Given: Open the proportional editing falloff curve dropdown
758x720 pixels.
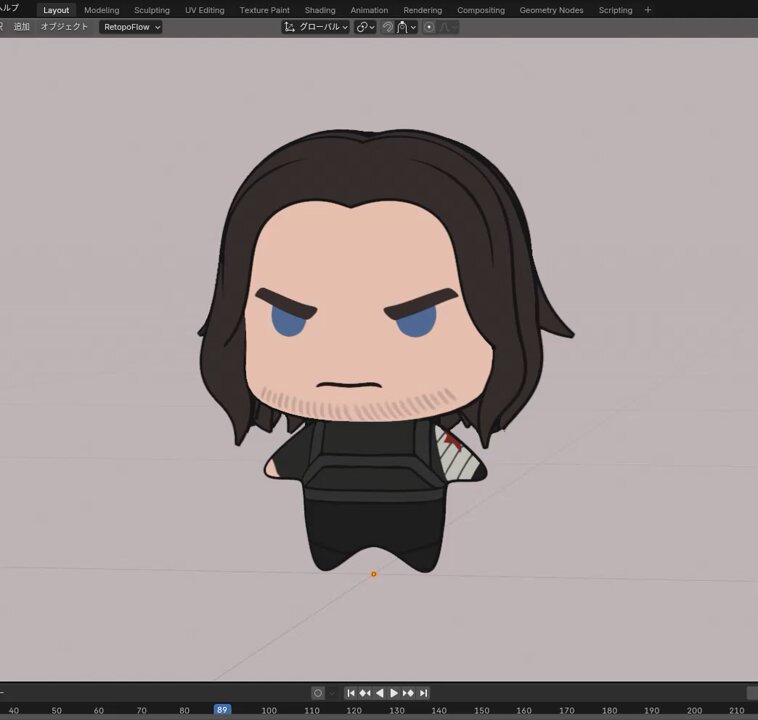Looking at the screenshot, I should [448, 27].
